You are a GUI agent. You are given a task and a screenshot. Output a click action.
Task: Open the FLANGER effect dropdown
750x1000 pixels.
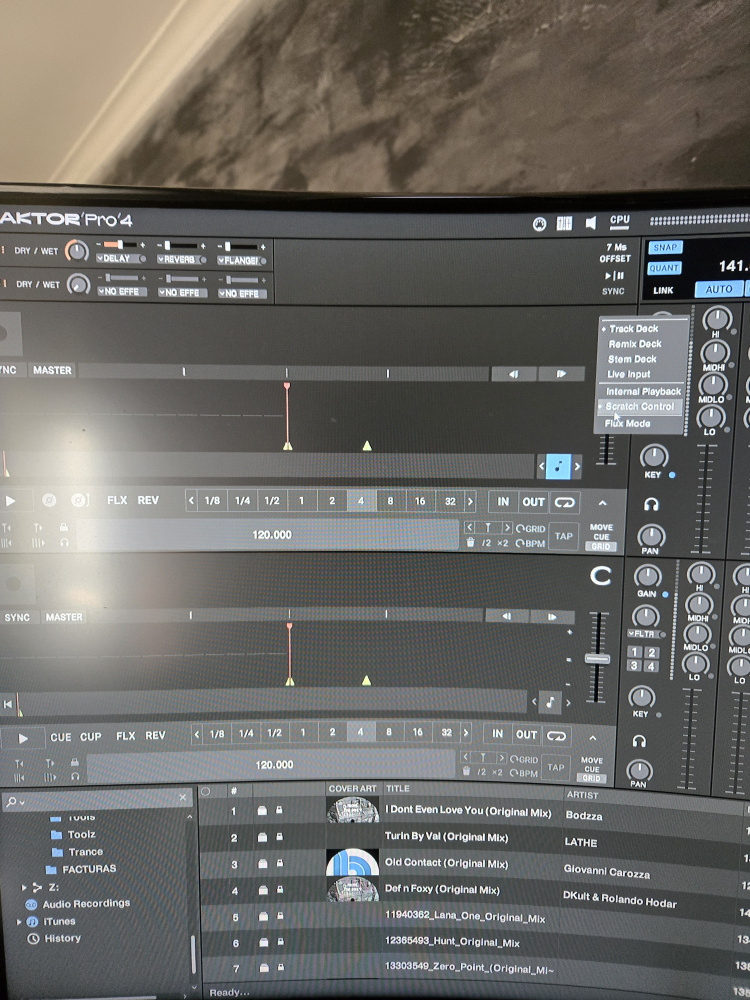[x=241, y=260]
